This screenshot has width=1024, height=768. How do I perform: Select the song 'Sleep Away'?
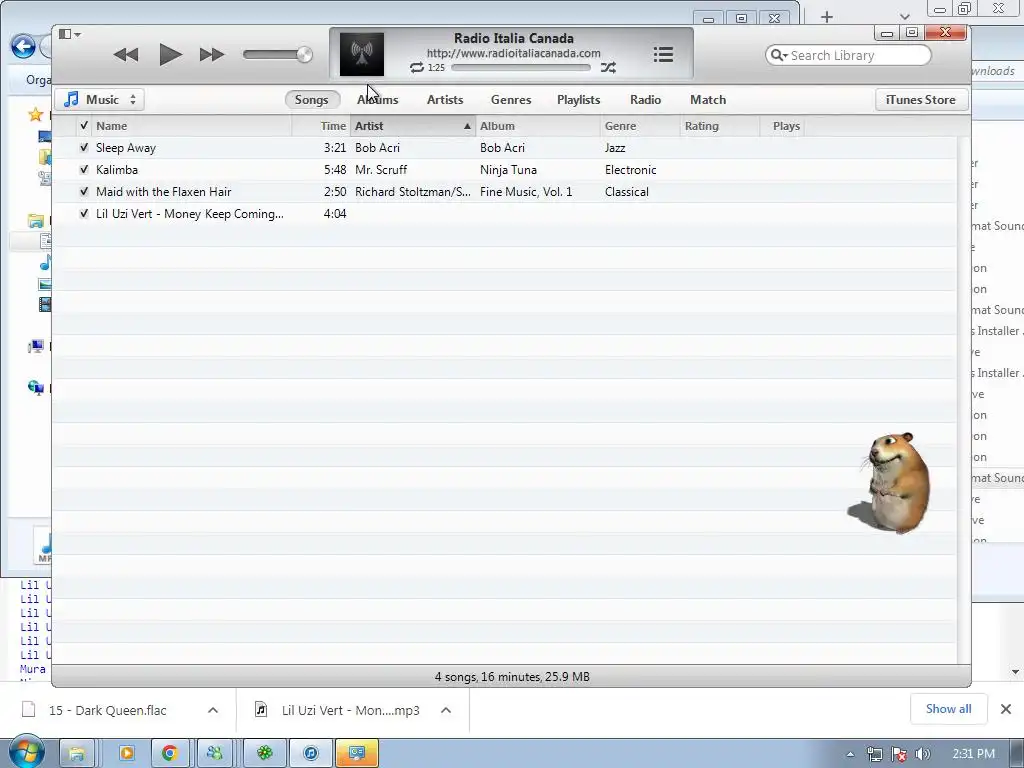126,148
